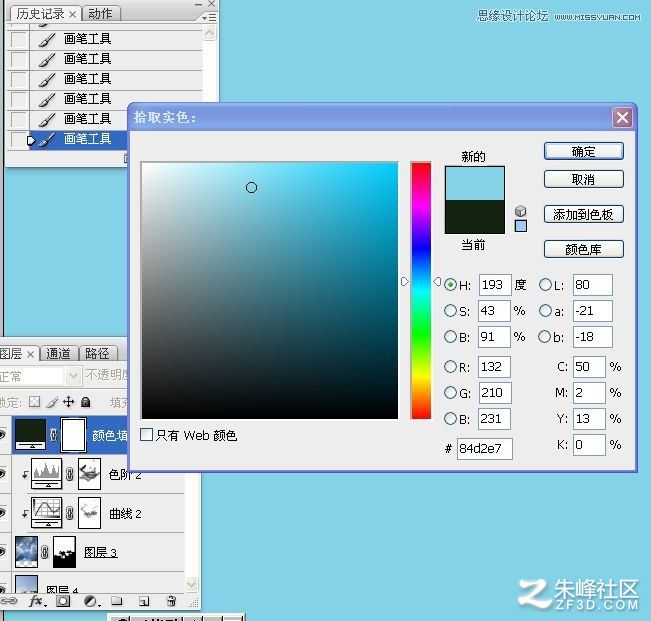Toggle visibility eye of 曲线 2 layer
This screenshot has height=621, width=651.
(x=2, y=512)
